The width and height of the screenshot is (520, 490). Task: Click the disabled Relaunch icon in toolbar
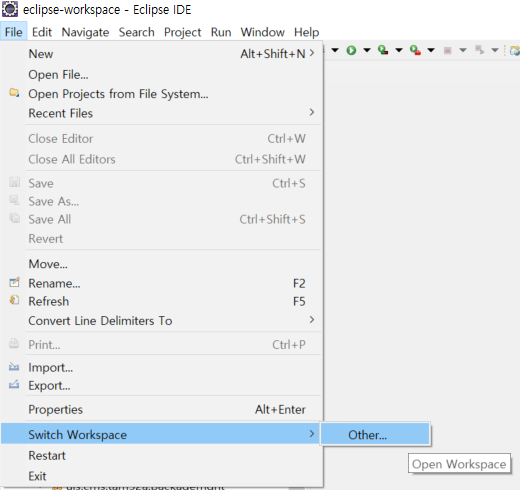[479, 50]
